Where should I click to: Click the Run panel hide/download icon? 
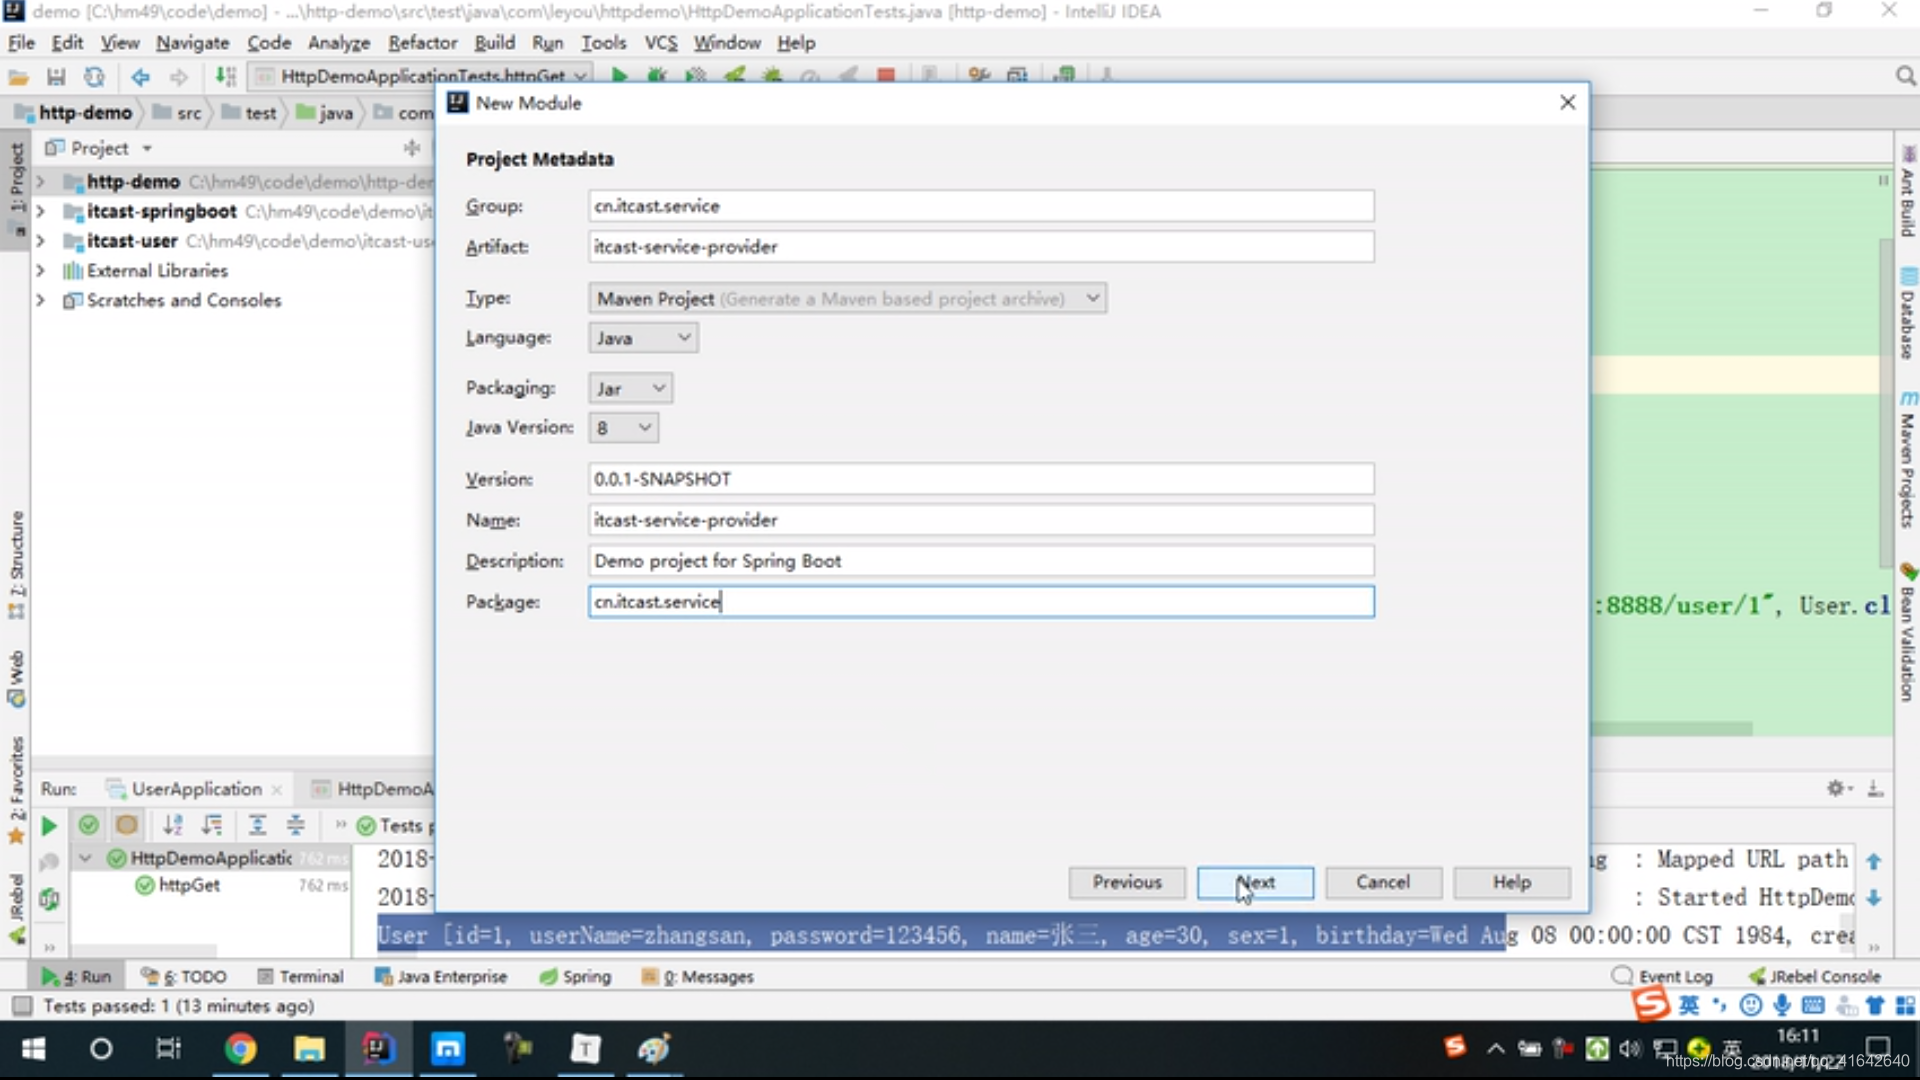(1875, 789)
